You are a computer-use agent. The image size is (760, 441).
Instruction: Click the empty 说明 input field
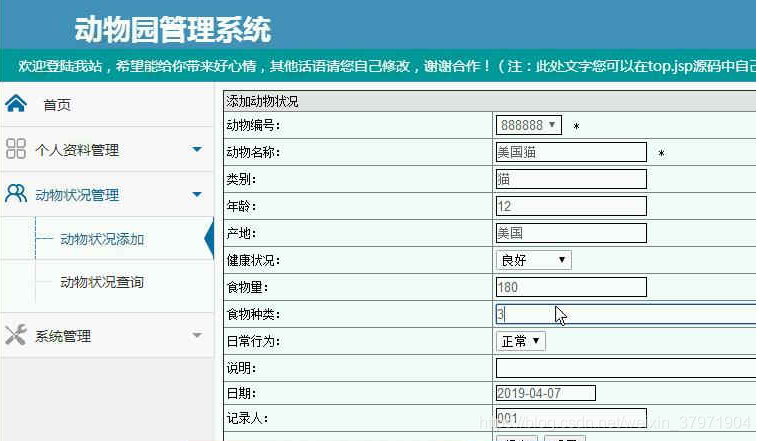tap(626, 368)
